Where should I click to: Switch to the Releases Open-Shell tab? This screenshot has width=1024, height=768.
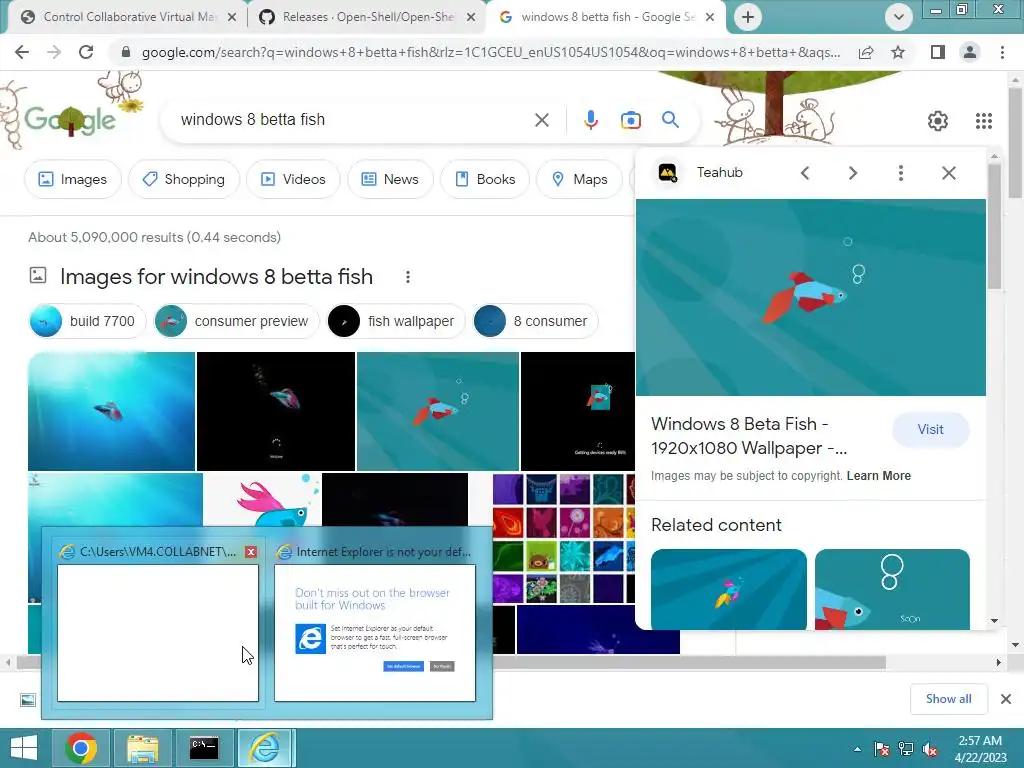pyautogui.click(x=367, y=17)
